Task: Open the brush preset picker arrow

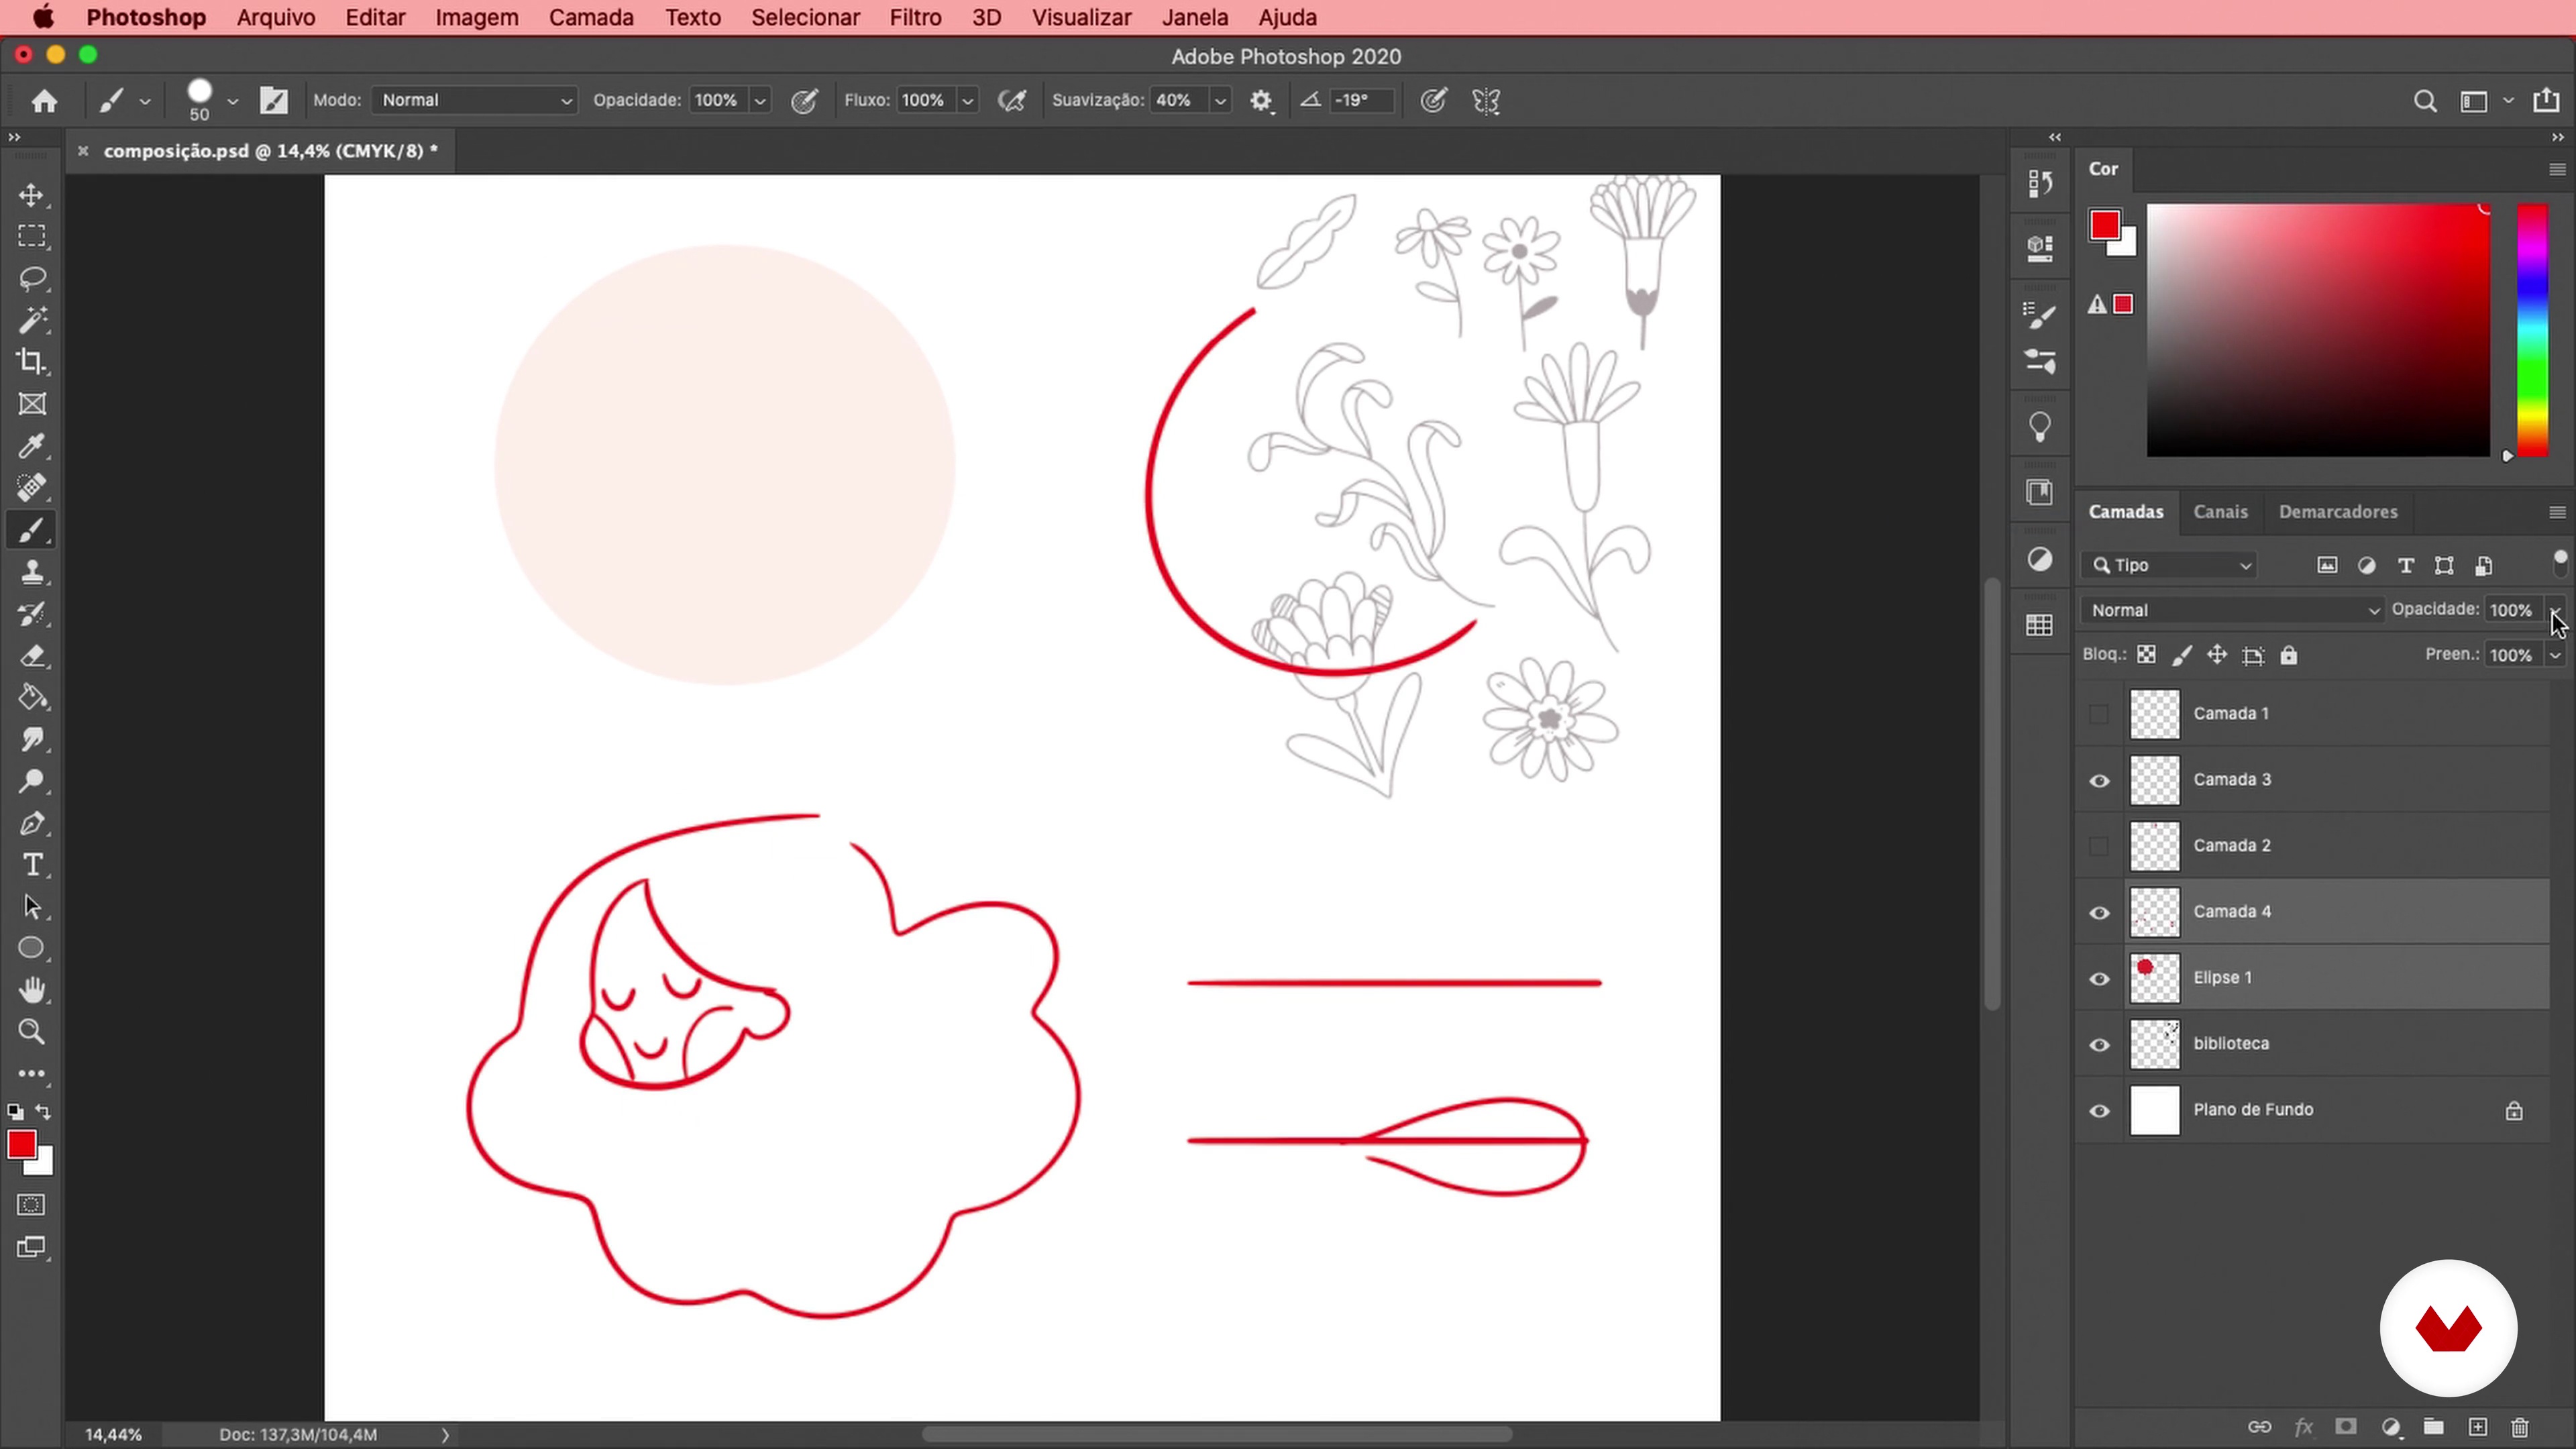Action: (232, 101)
